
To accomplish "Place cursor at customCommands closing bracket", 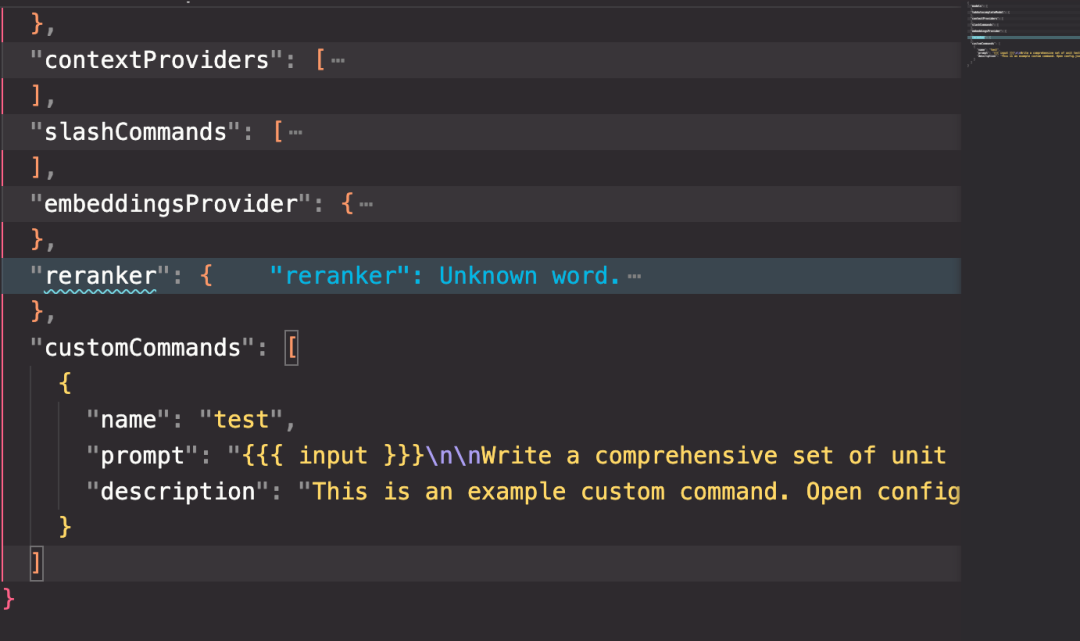I will pyautogui.click(x=37, y=563).
